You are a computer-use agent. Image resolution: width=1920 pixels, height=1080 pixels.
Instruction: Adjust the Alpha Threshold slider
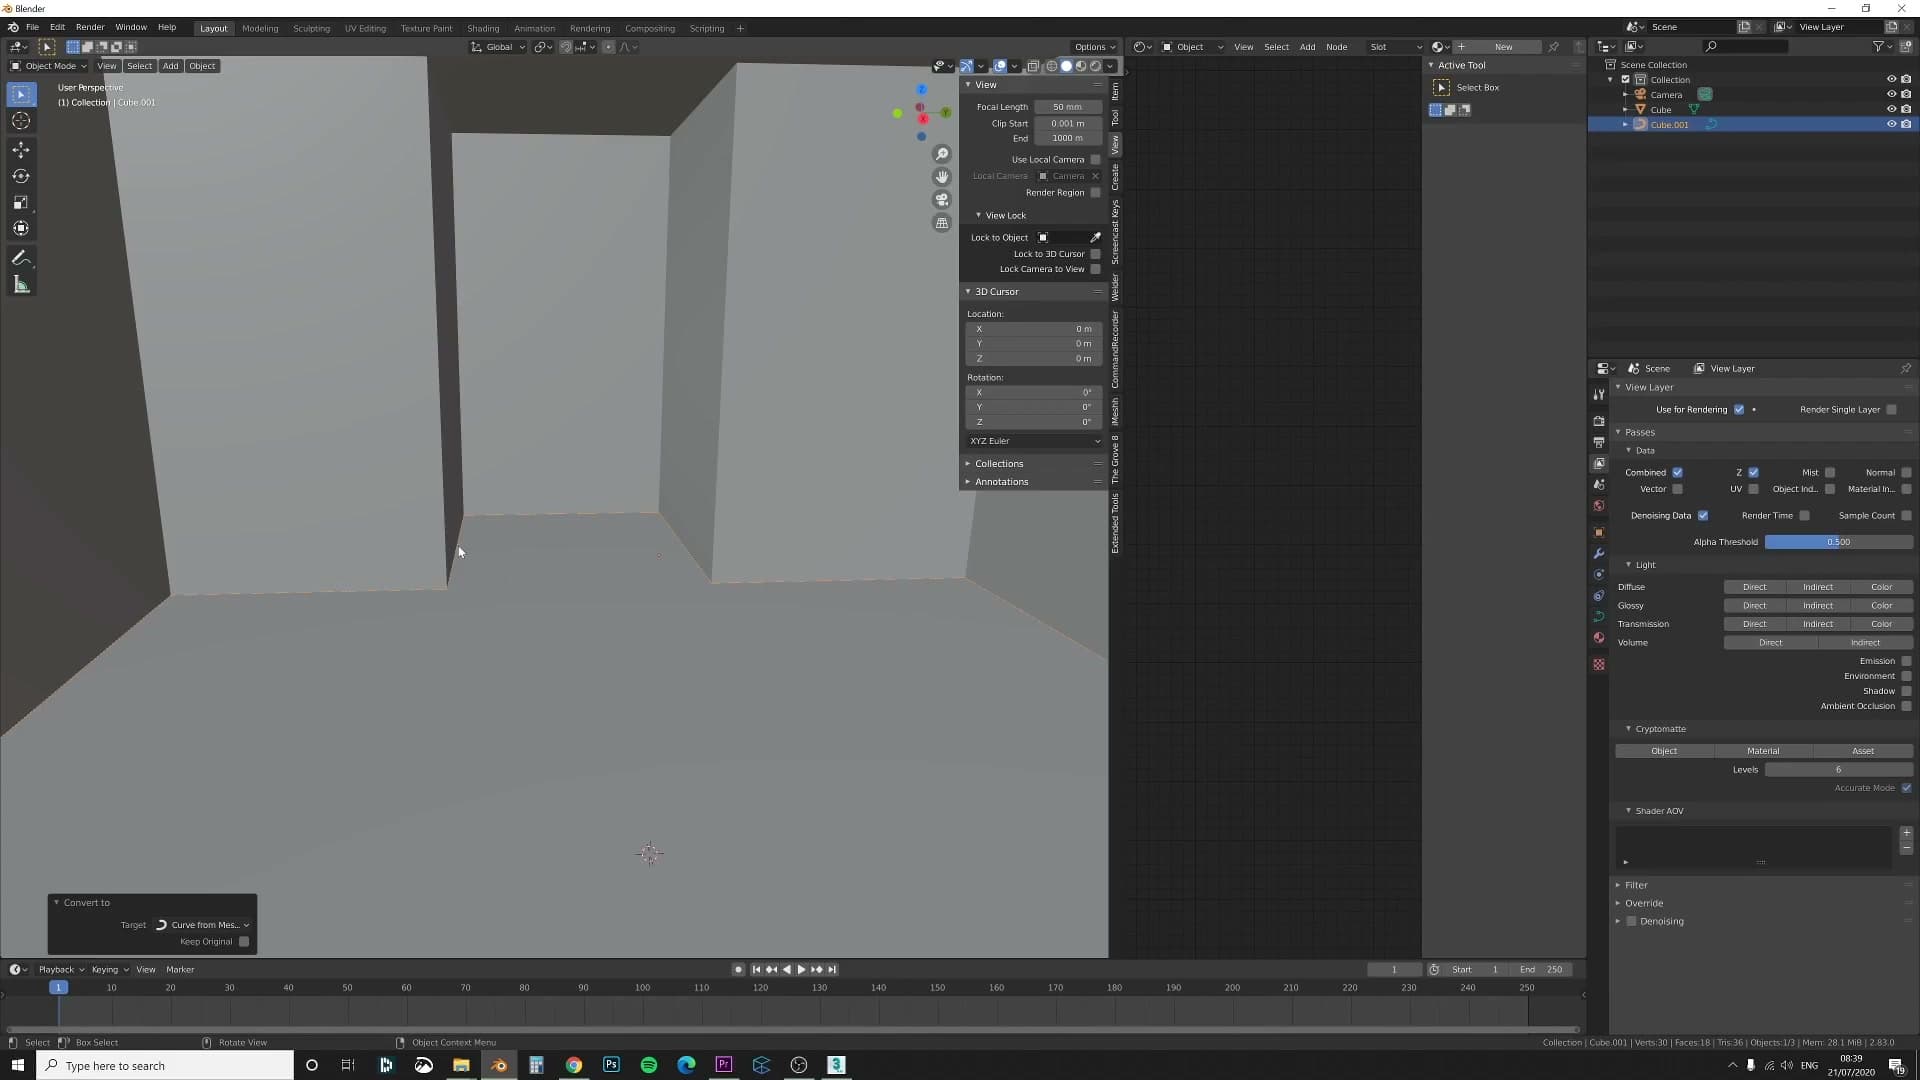(x=1838, y=542)
